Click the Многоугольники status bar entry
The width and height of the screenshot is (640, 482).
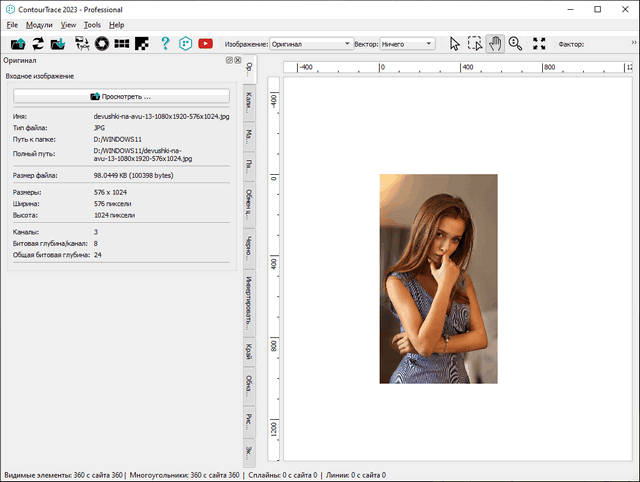(x=184, y=475)
